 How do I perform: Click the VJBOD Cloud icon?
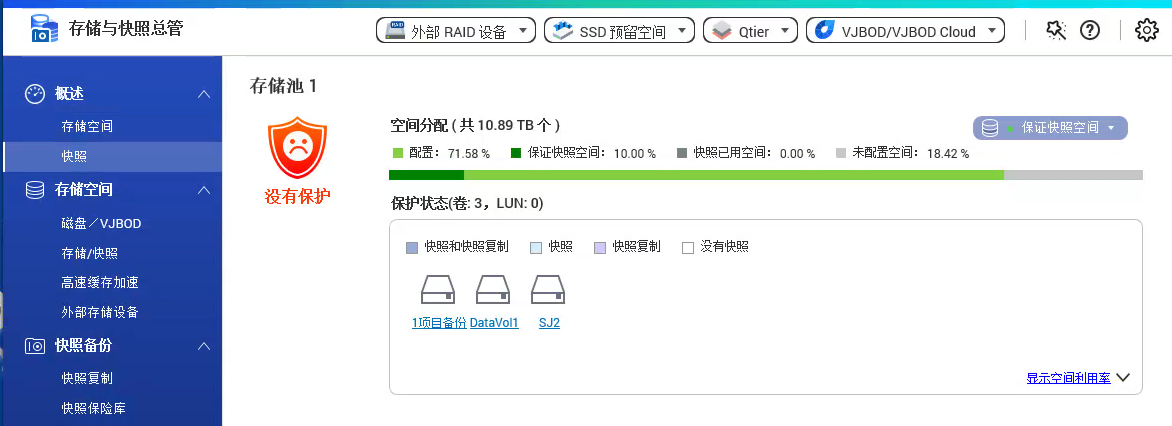(824, 31)
